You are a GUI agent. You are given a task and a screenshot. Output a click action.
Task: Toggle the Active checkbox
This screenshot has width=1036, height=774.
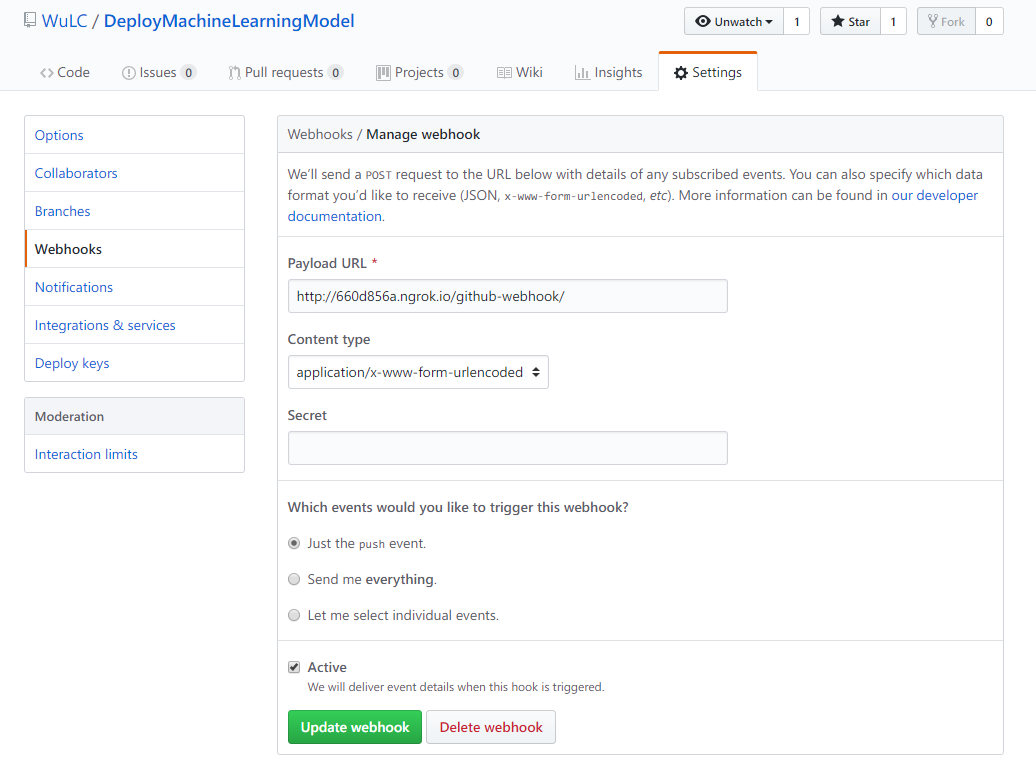pyautogui.click(x=294, y=667)
